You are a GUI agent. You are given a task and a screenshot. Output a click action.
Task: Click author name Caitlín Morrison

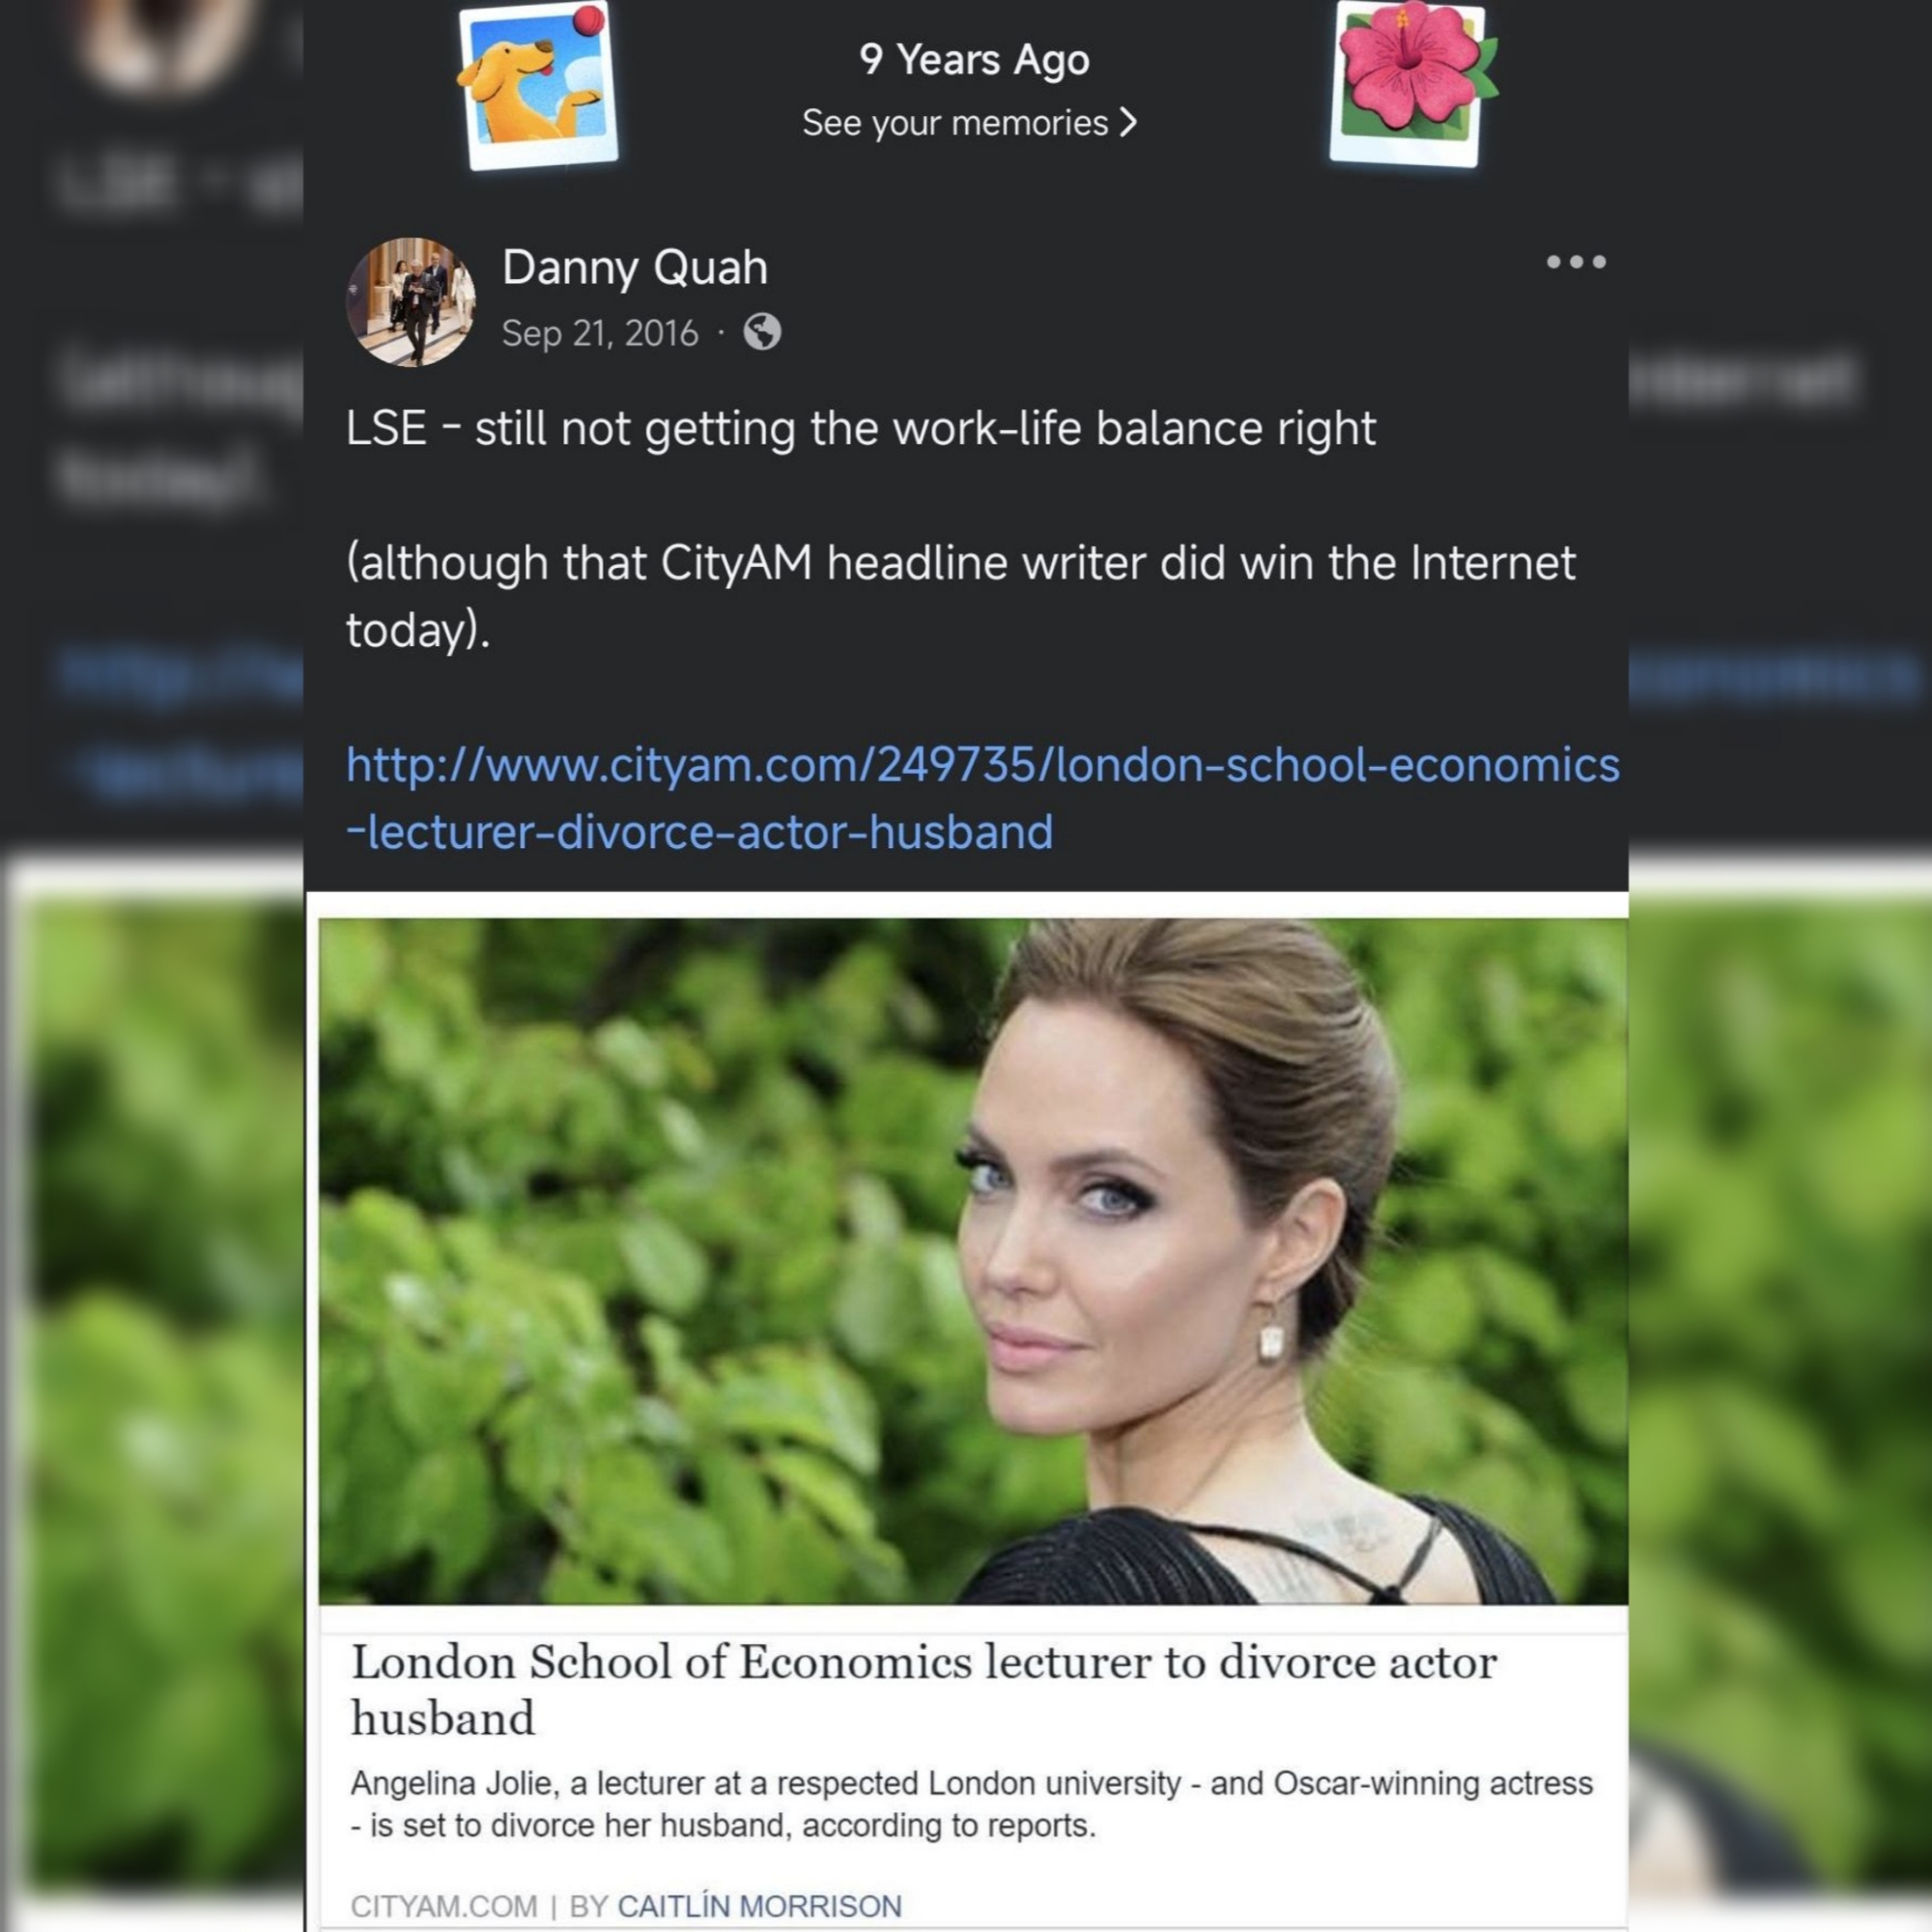point(760,1906)
